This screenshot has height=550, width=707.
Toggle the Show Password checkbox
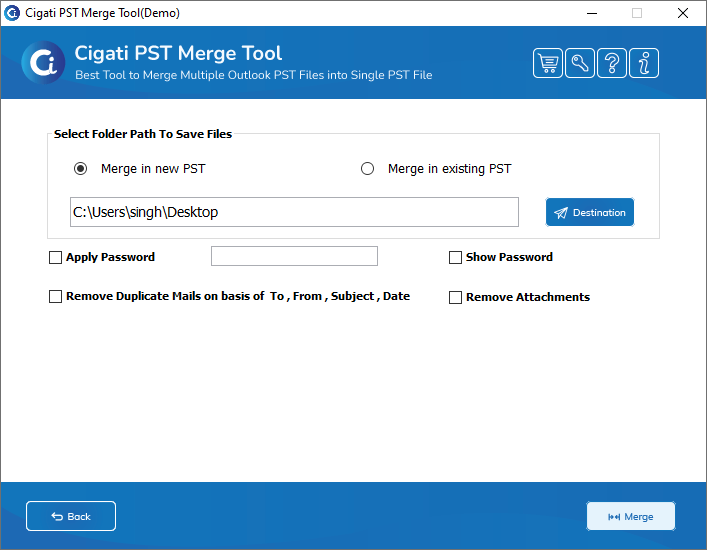pyautogui.click(x=455, y=257)
